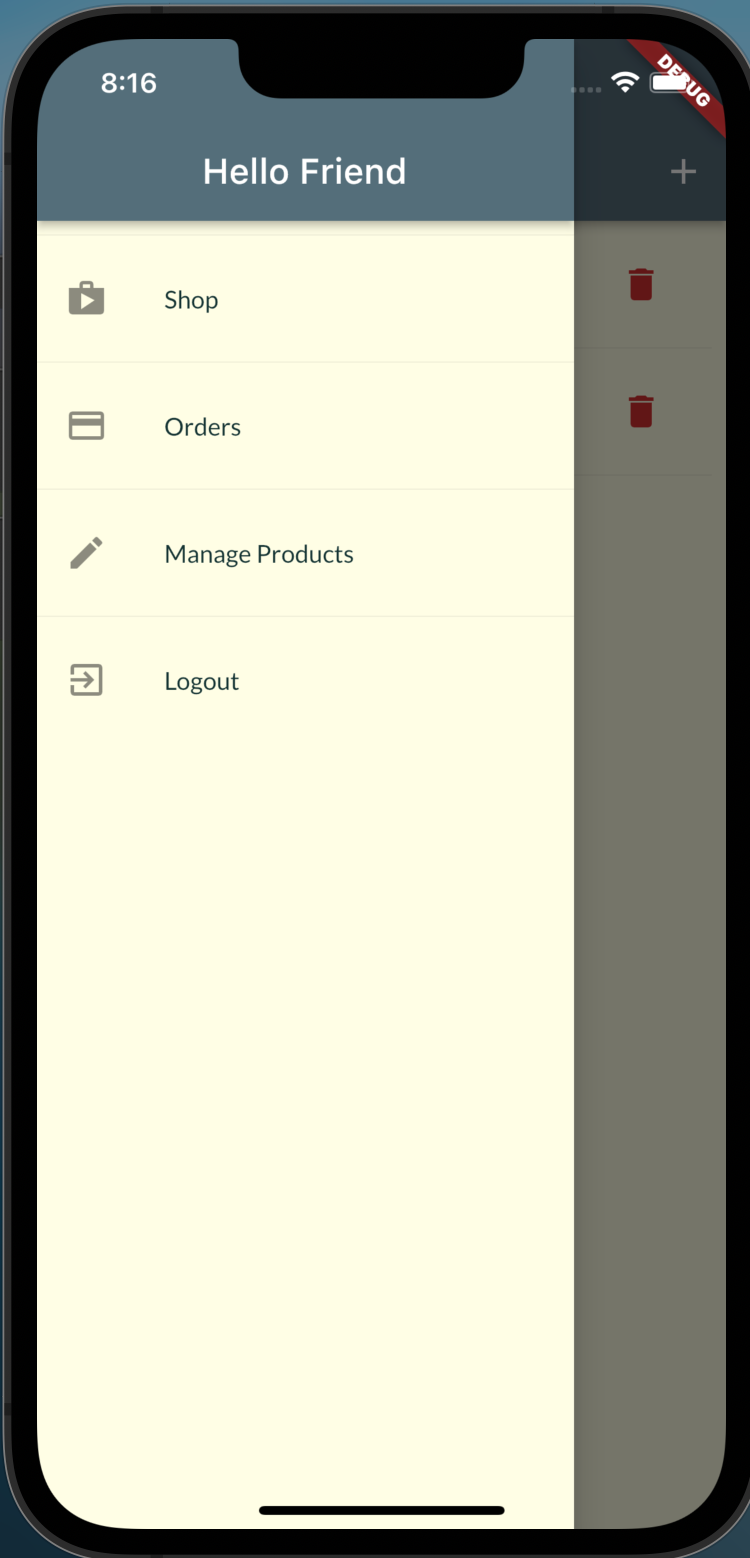Viewport: 750px width, 1558px height.
Task: Delete the first product via trash icon
Action: coord(641,285)
